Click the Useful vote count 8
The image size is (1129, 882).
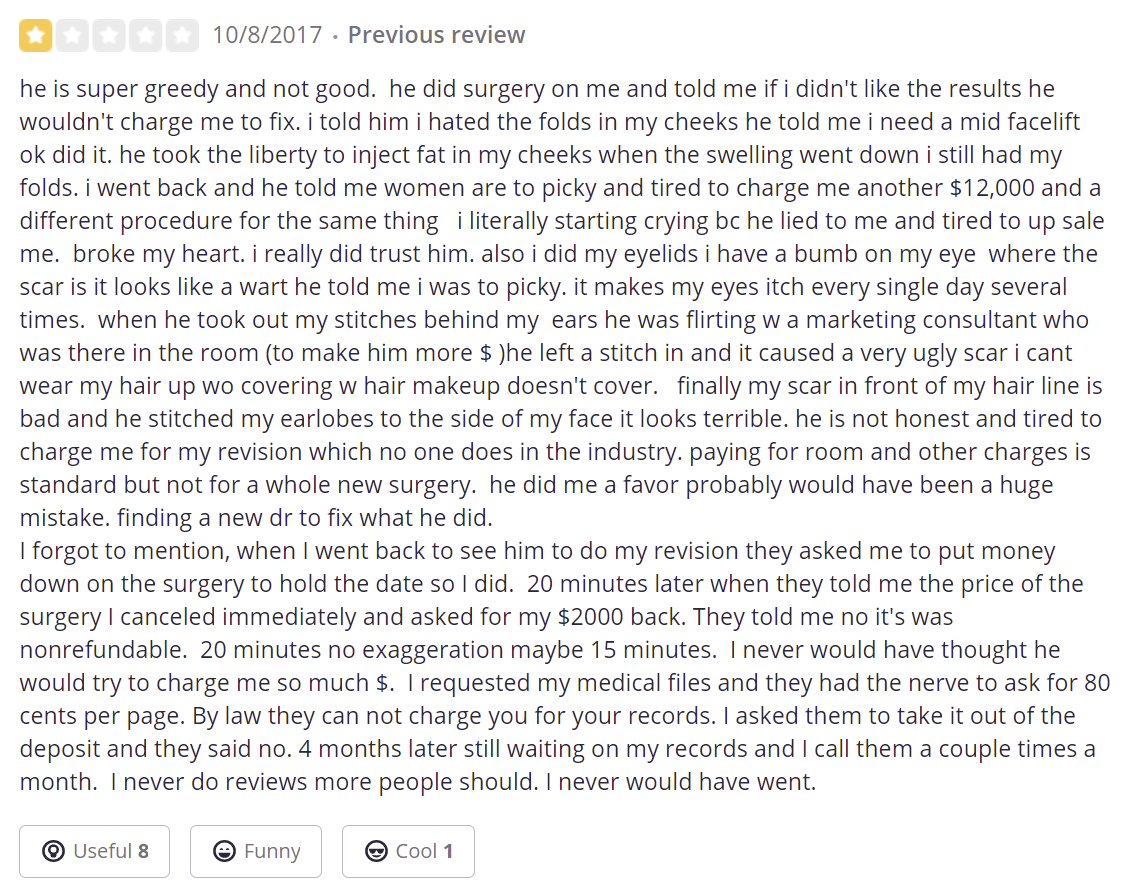(143, 851)
